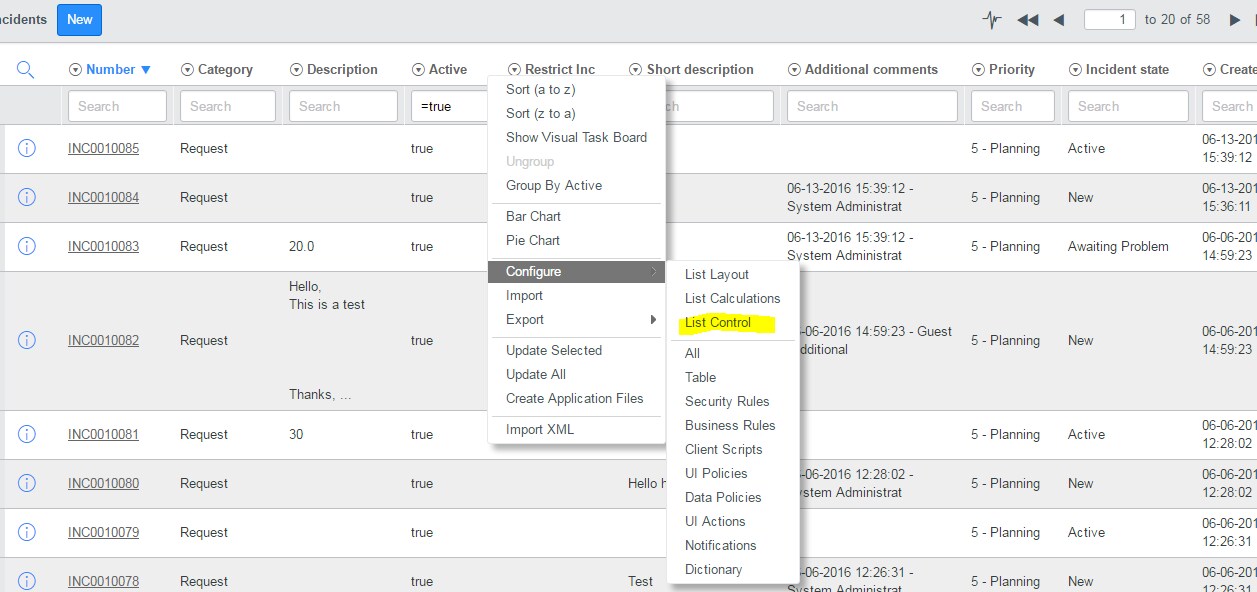
Task: Open the activity stream pulse icon
Action: click(x=992, y=20)
